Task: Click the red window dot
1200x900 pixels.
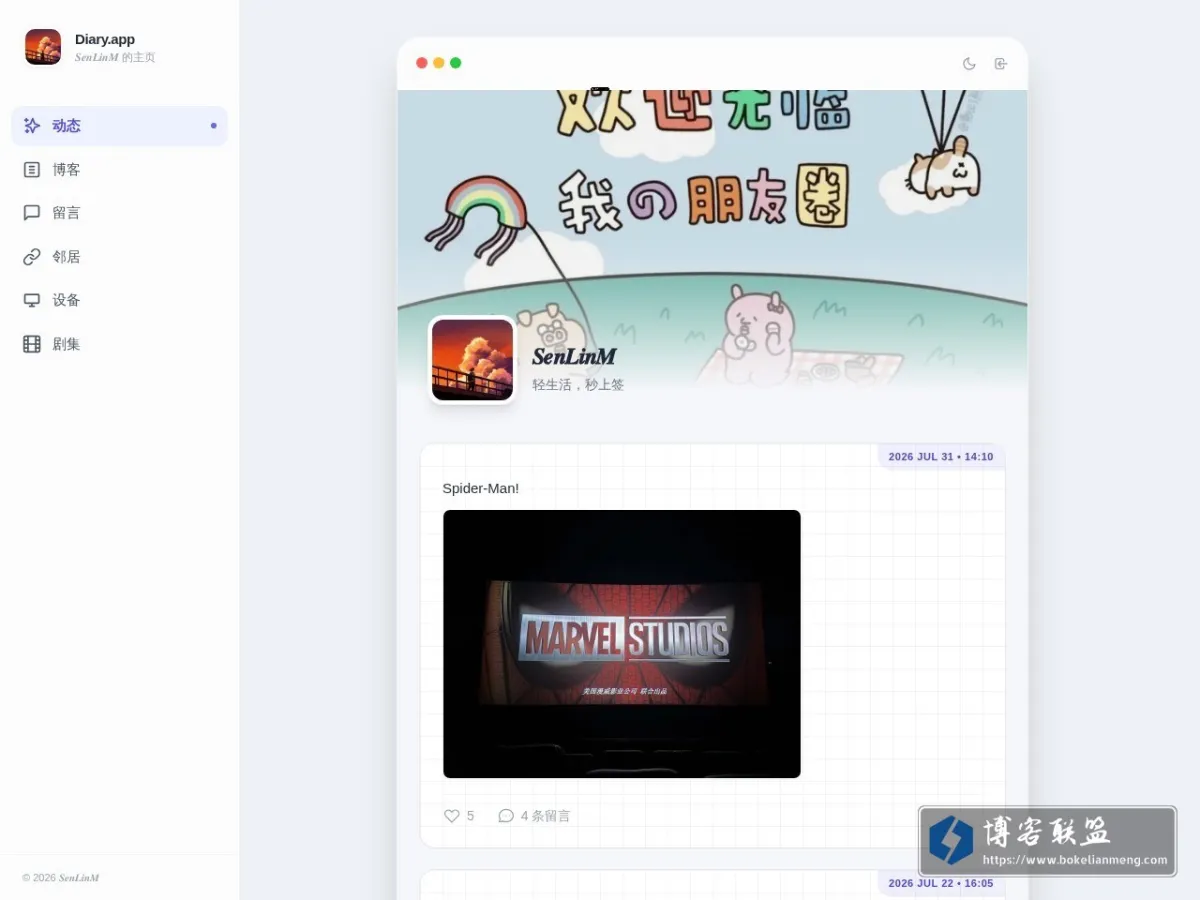Action: tap(422, 63)
